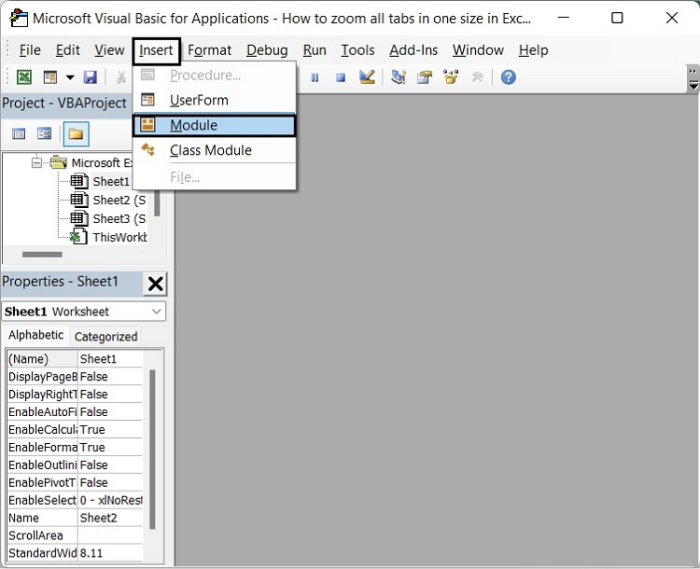Select the EnableOutlining property row
The width and height of the screenshot is (700, 569).
coord(75,465)
